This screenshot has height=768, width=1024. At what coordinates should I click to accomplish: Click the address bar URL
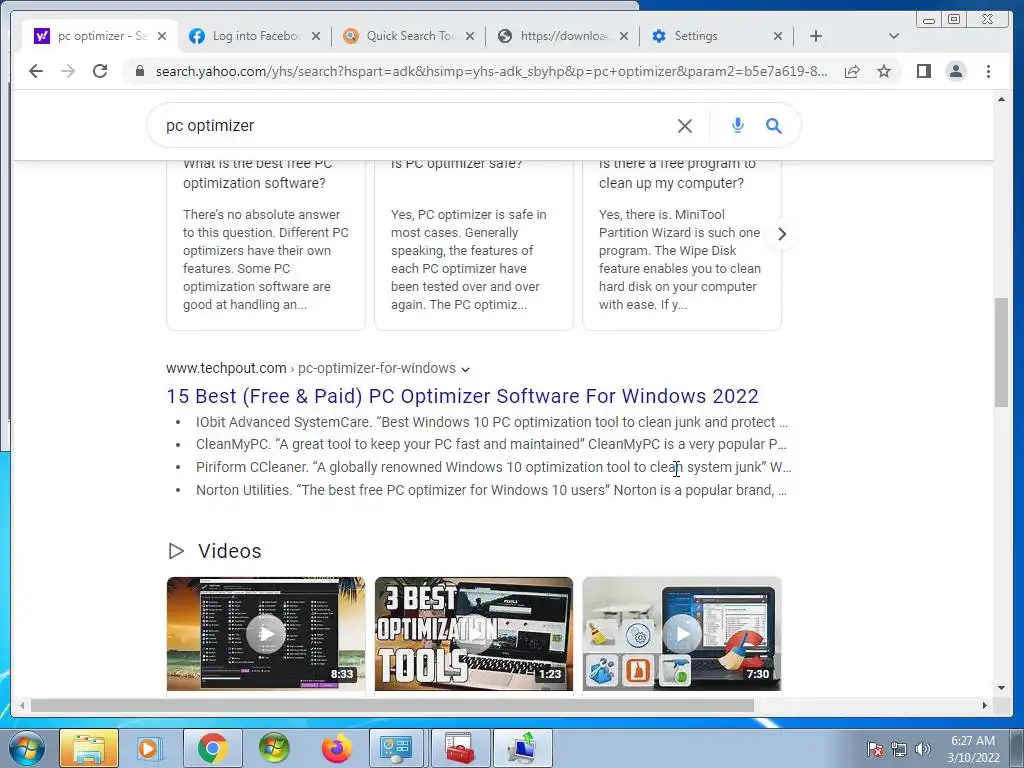click(x=491, y=71)
